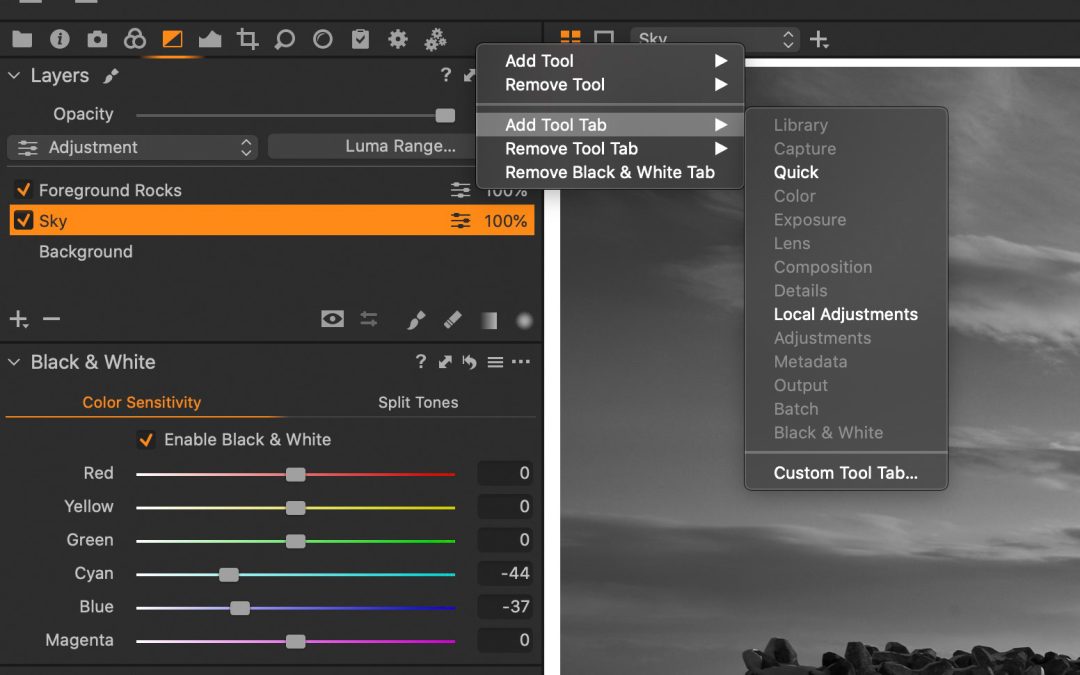Image resolution: width=1080 pixels, height=675 pixels.
Task: Click the Cyan sensitivity slider handle
Action: click(229, 574)
